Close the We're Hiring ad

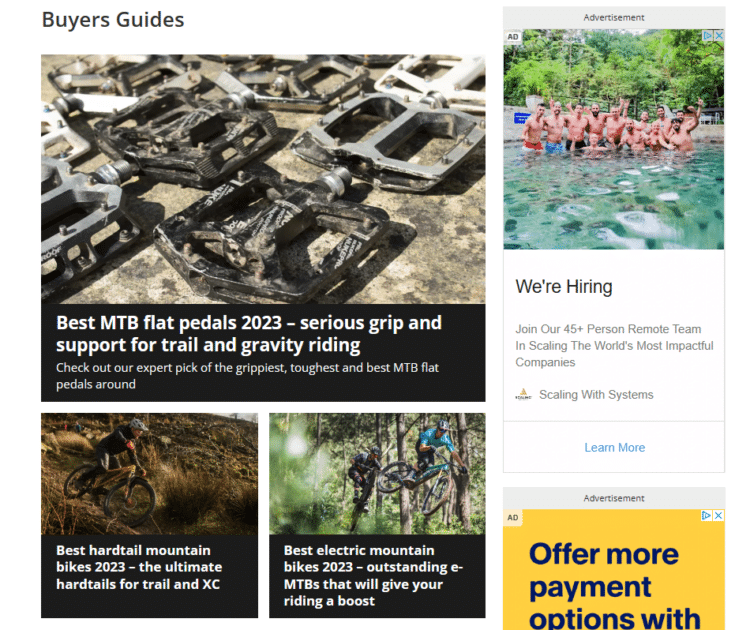click(719, 36)
